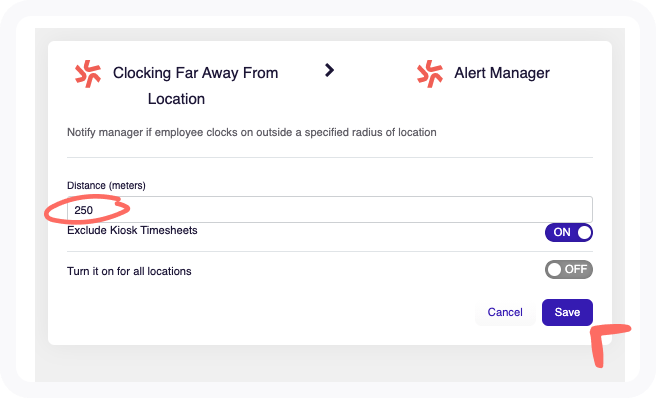Click the Alert Manager heading text

coord(502,73)
